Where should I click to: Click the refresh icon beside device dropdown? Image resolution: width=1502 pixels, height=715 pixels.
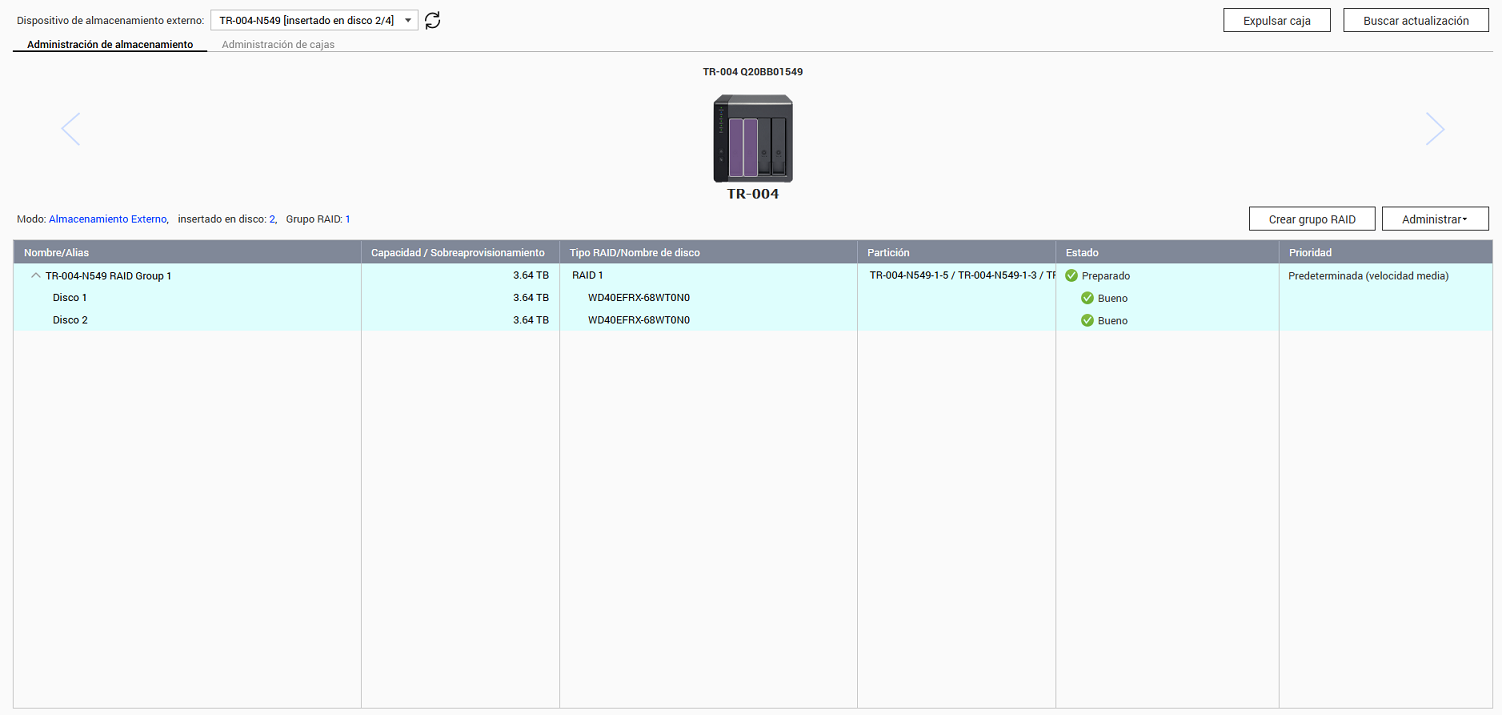click(x=433, y=21)
